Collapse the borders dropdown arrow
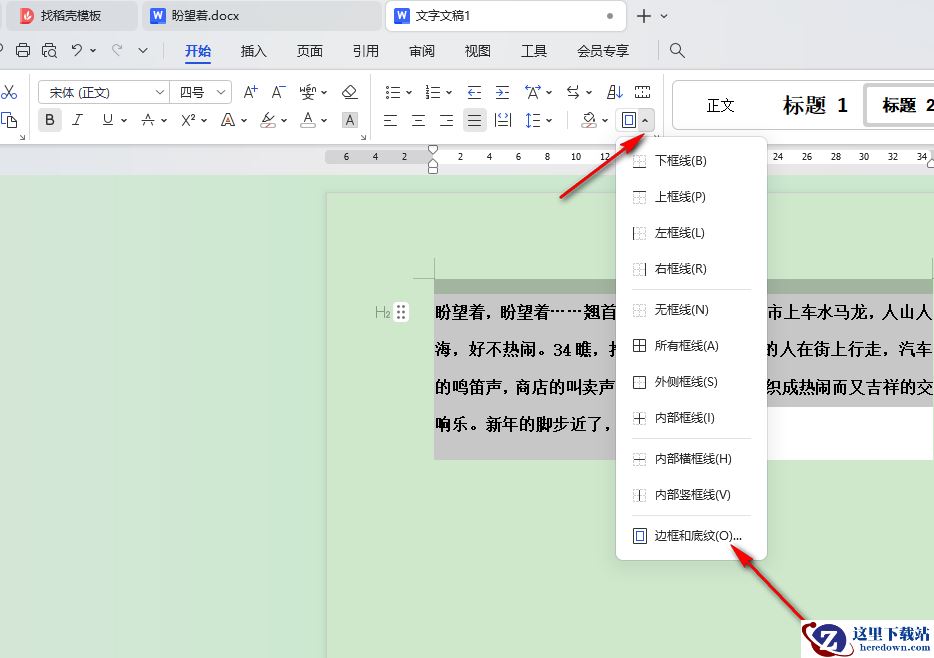This screenshot has height=658, width=934. (645, 120)
